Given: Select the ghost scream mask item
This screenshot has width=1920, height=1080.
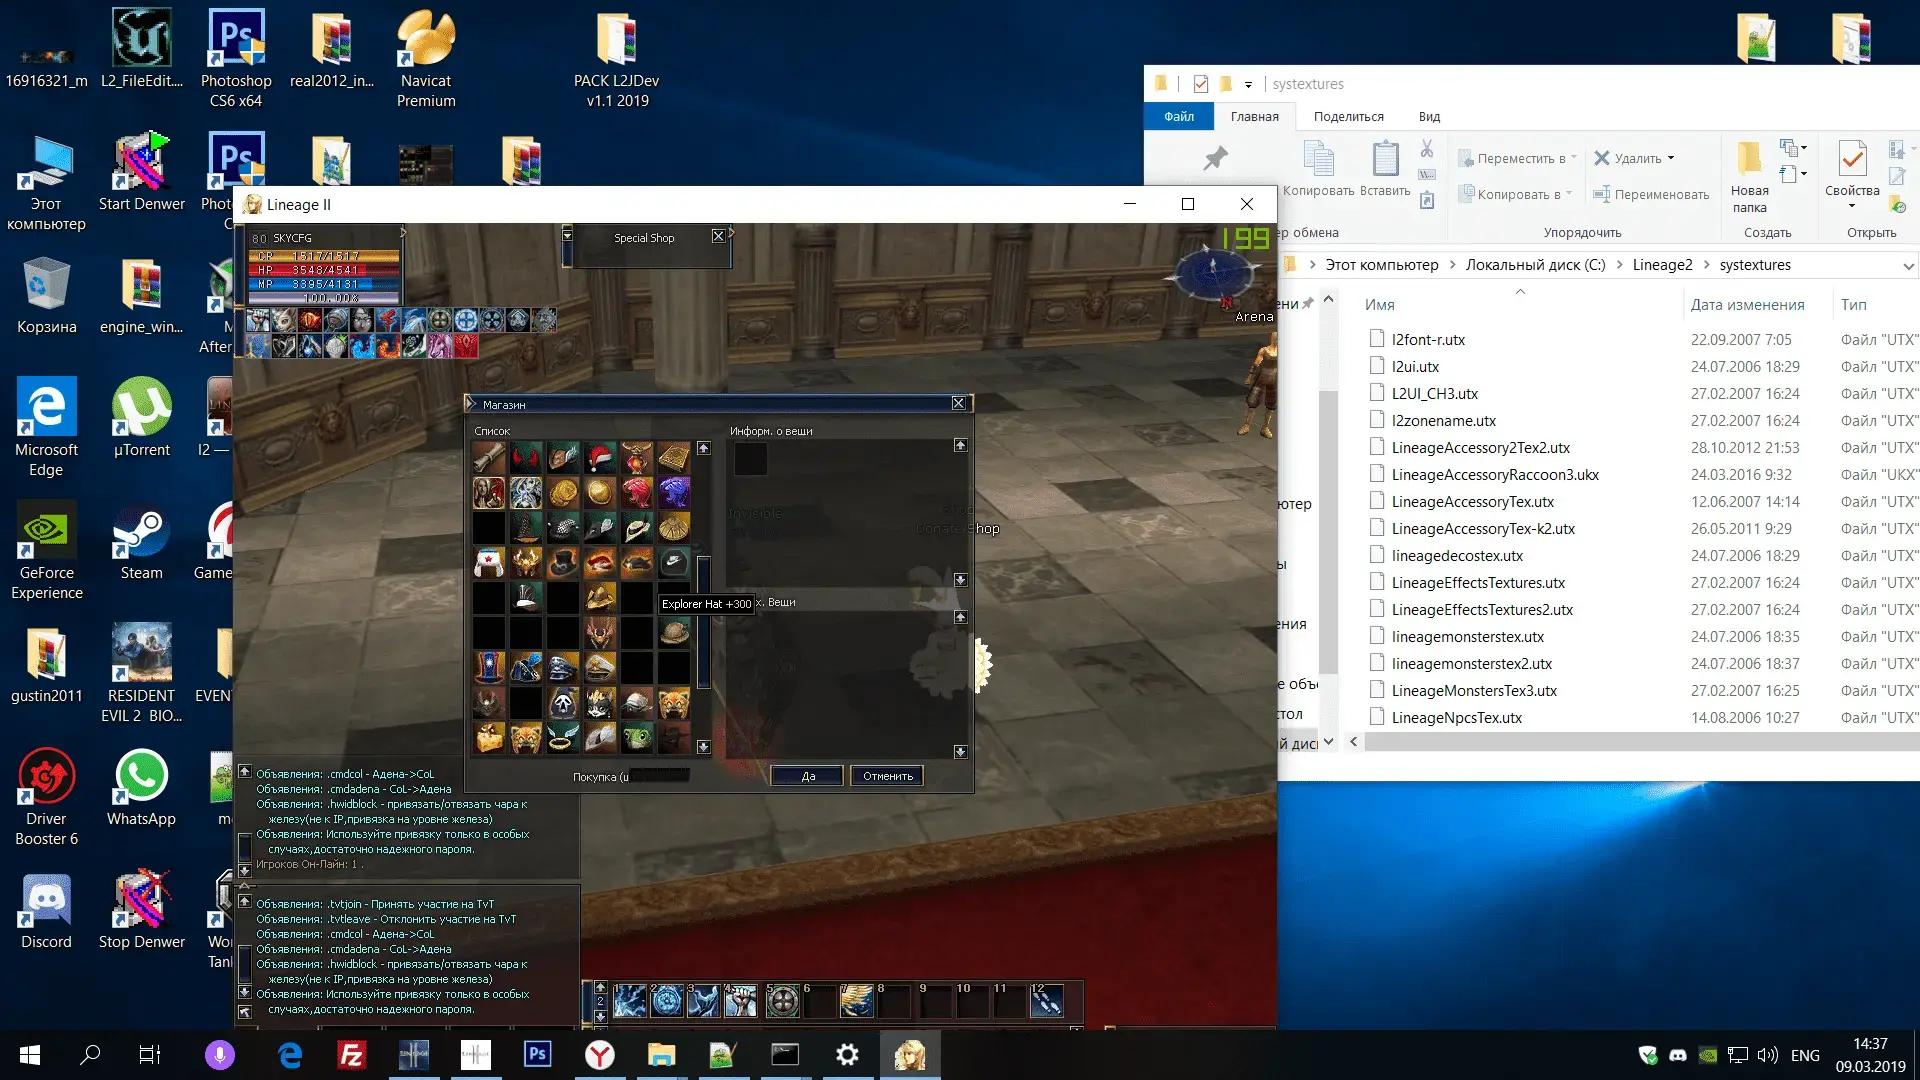Looking at the screenshot, I should pyautogui.click(x=563, y=703).
